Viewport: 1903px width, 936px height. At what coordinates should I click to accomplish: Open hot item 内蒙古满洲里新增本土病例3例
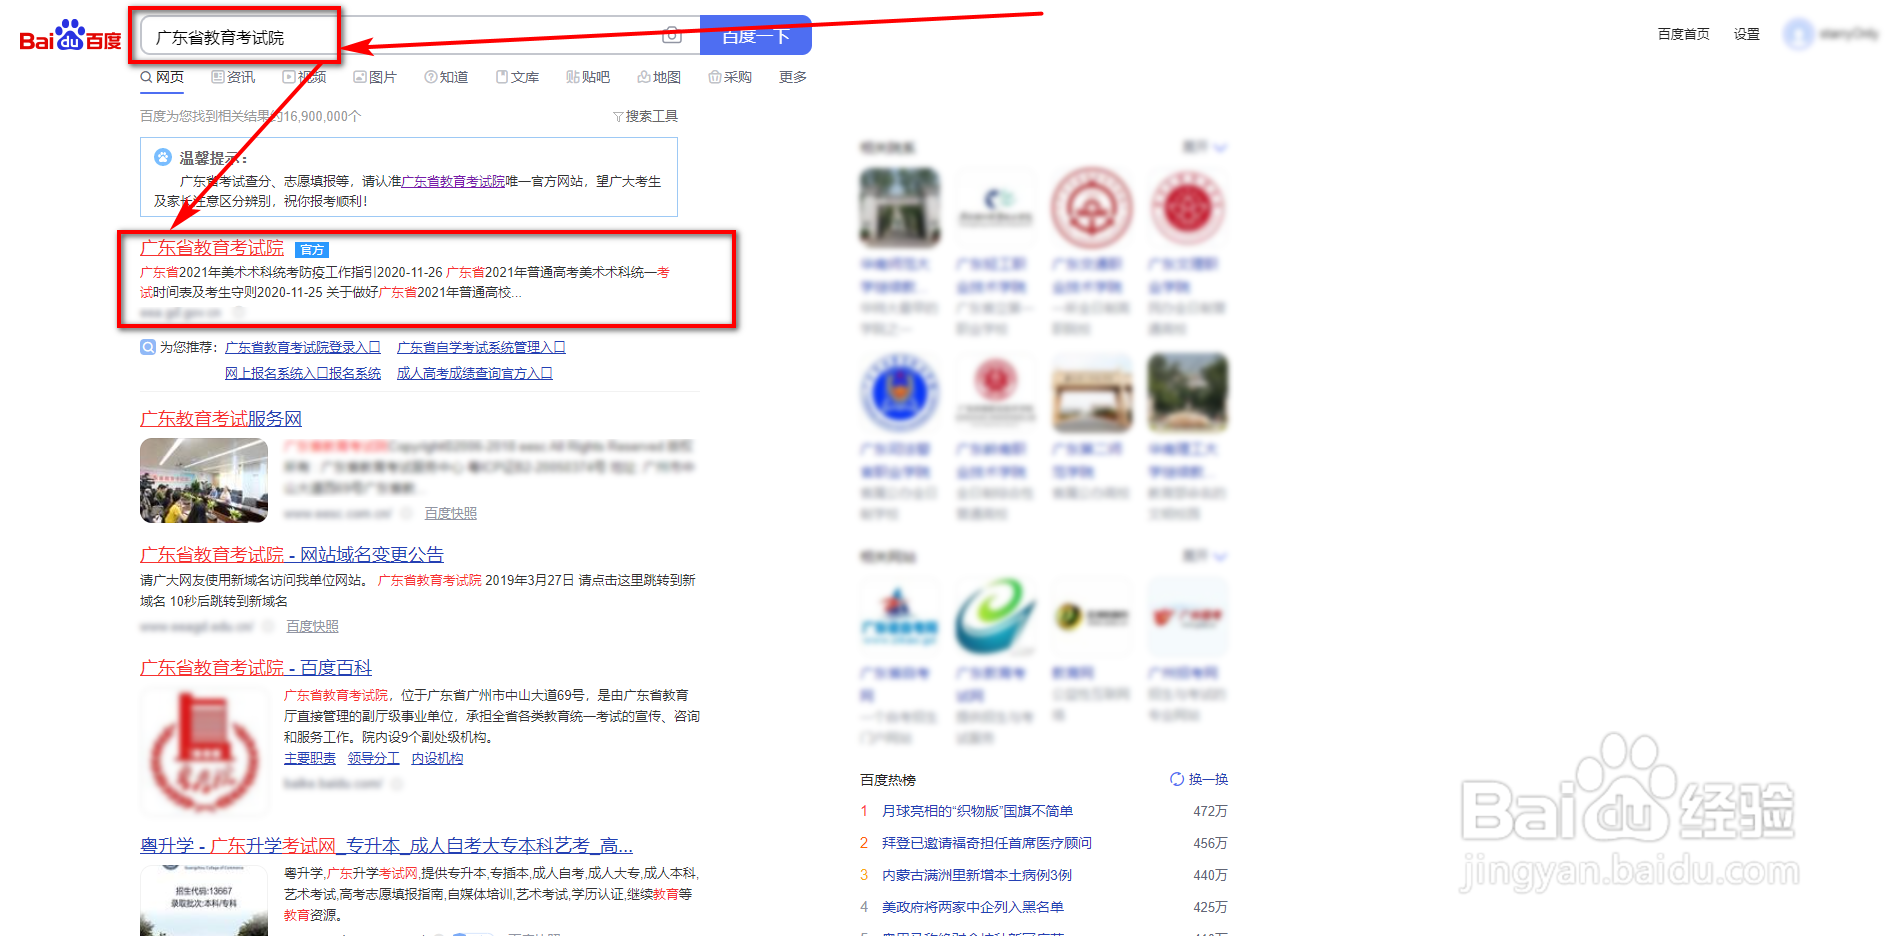(977, 875)
